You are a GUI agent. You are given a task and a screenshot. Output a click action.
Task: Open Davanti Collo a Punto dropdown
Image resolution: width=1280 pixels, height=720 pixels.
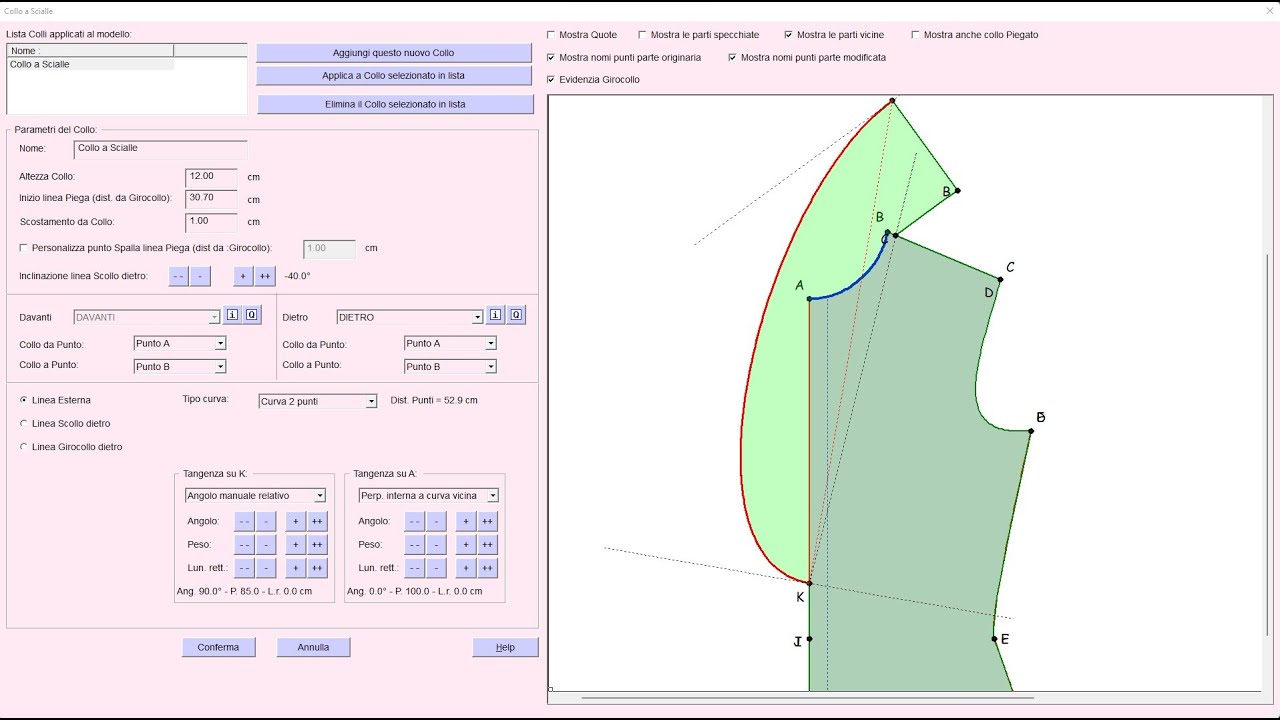coord(180,366)
